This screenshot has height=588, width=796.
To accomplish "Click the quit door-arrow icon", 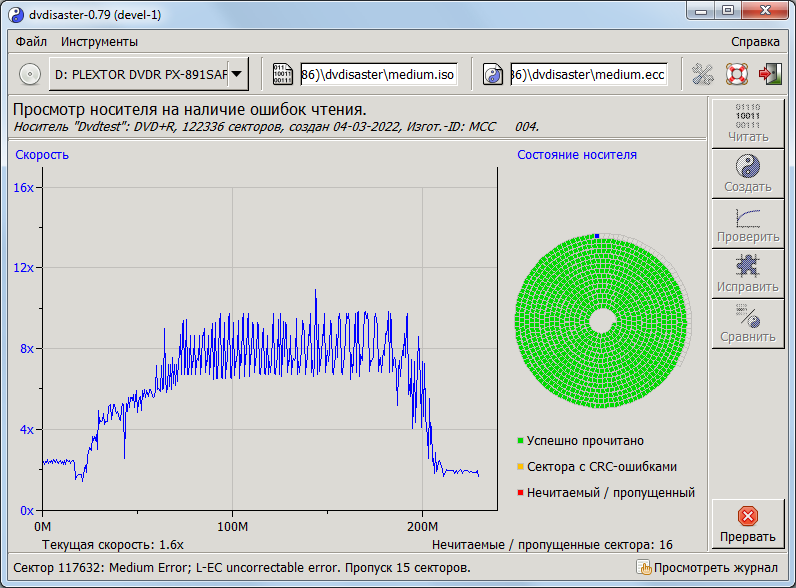I will coord(770,74).
